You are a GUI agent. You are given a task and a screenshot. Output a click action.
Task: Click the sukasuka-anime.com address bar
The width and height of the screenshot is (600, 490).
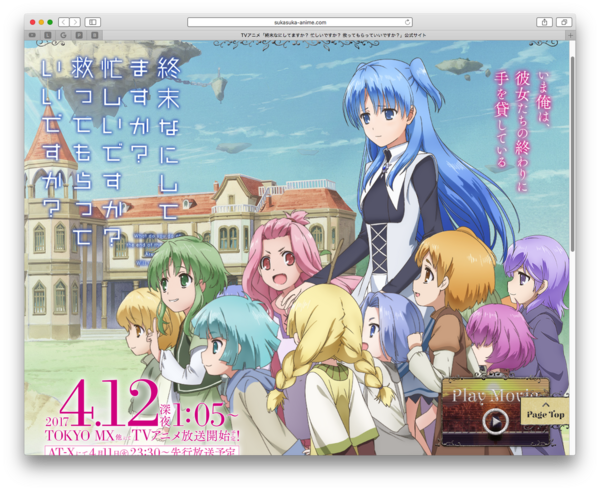tap(300, 22)
